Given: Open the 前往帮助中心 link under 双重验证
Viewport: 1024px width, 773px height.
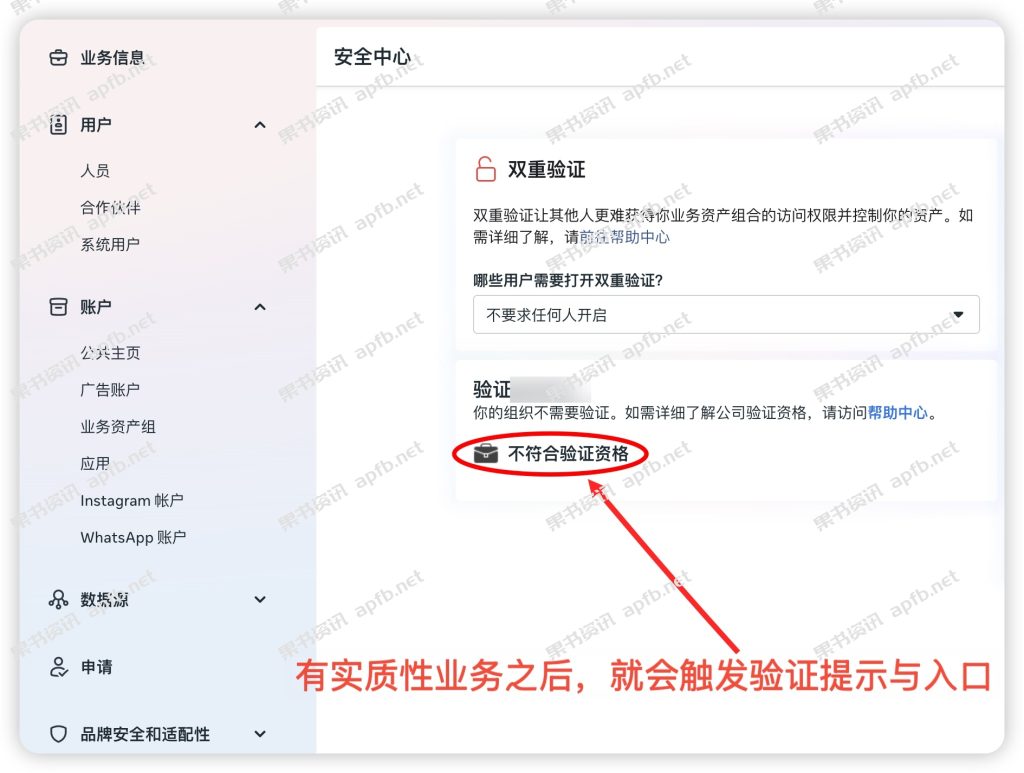Looking at the screenshot, I should 625,237.
